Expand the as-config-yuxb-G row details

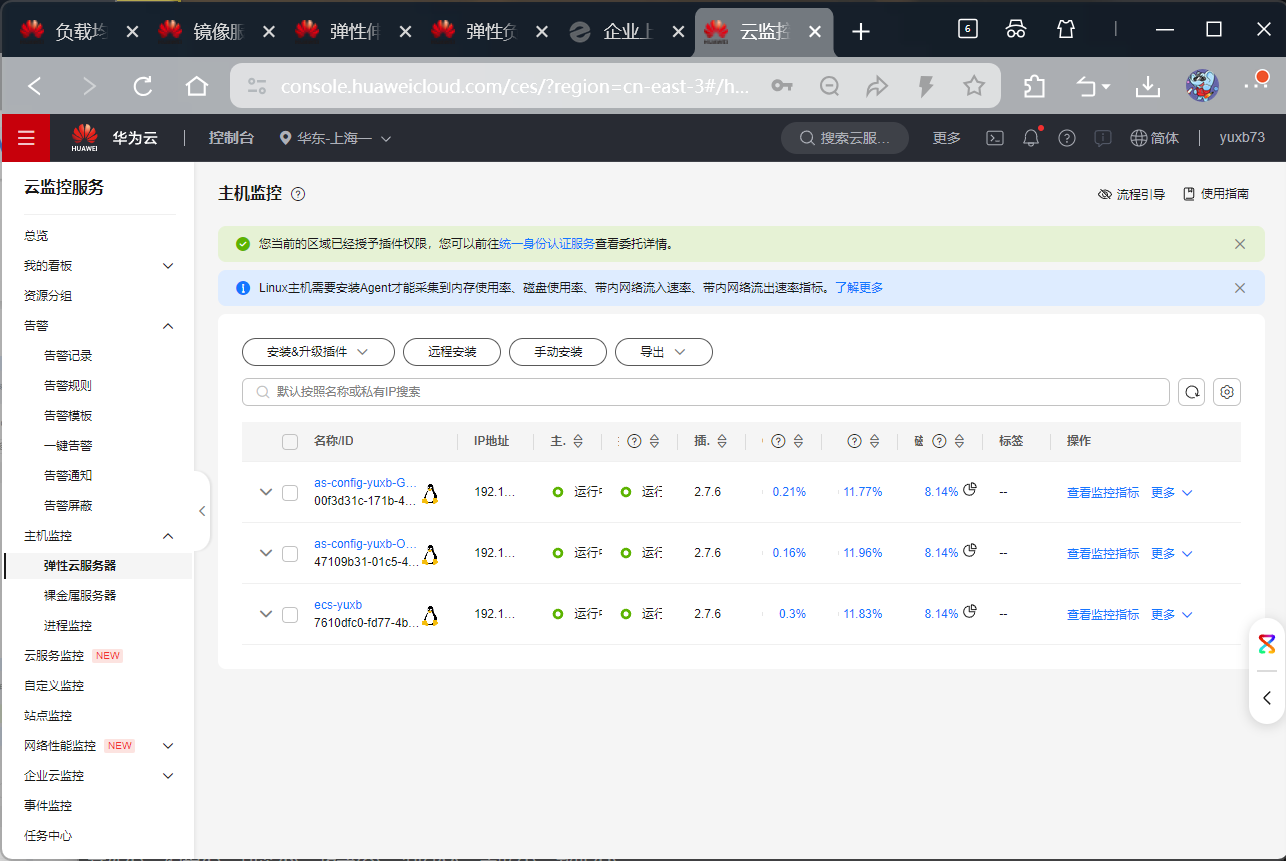pos(265,492)
